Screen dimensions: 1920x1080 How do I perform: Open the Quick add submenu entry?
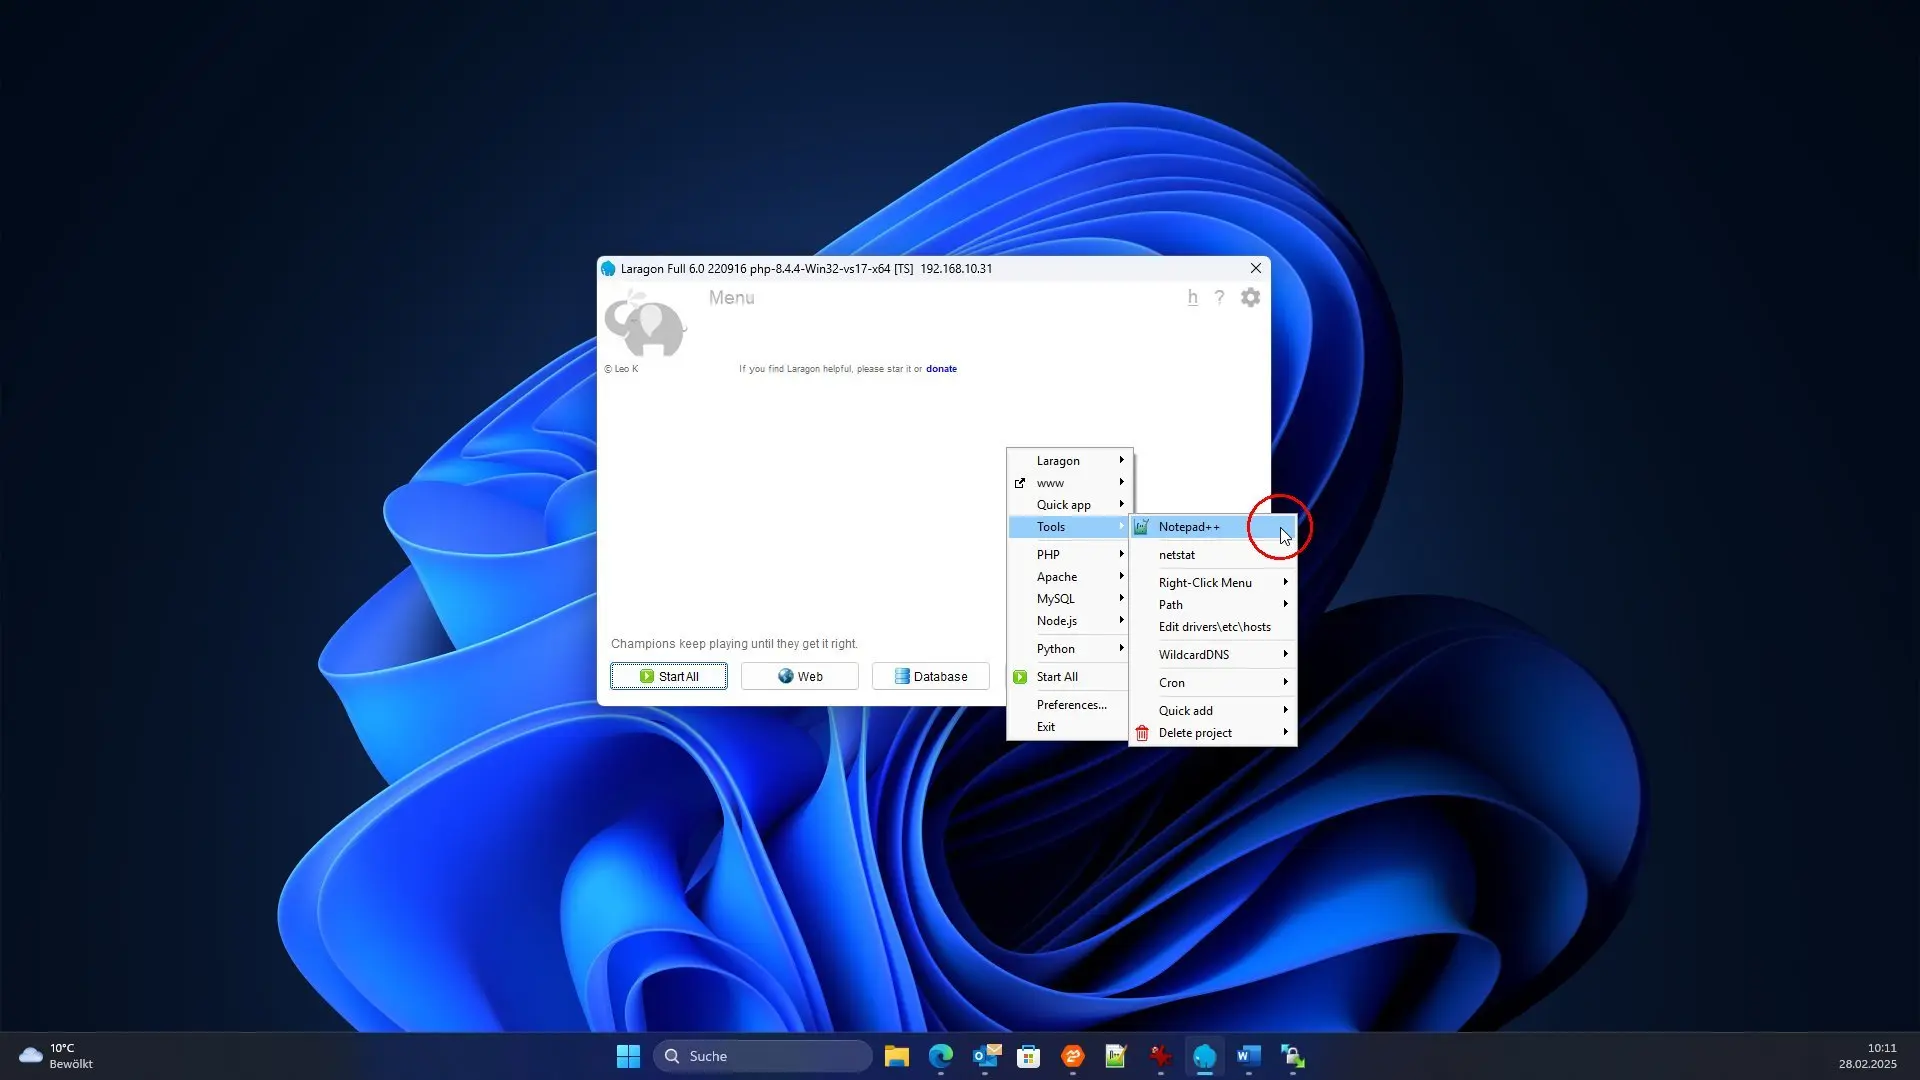pyautogui.click(x=1213, y=711)
